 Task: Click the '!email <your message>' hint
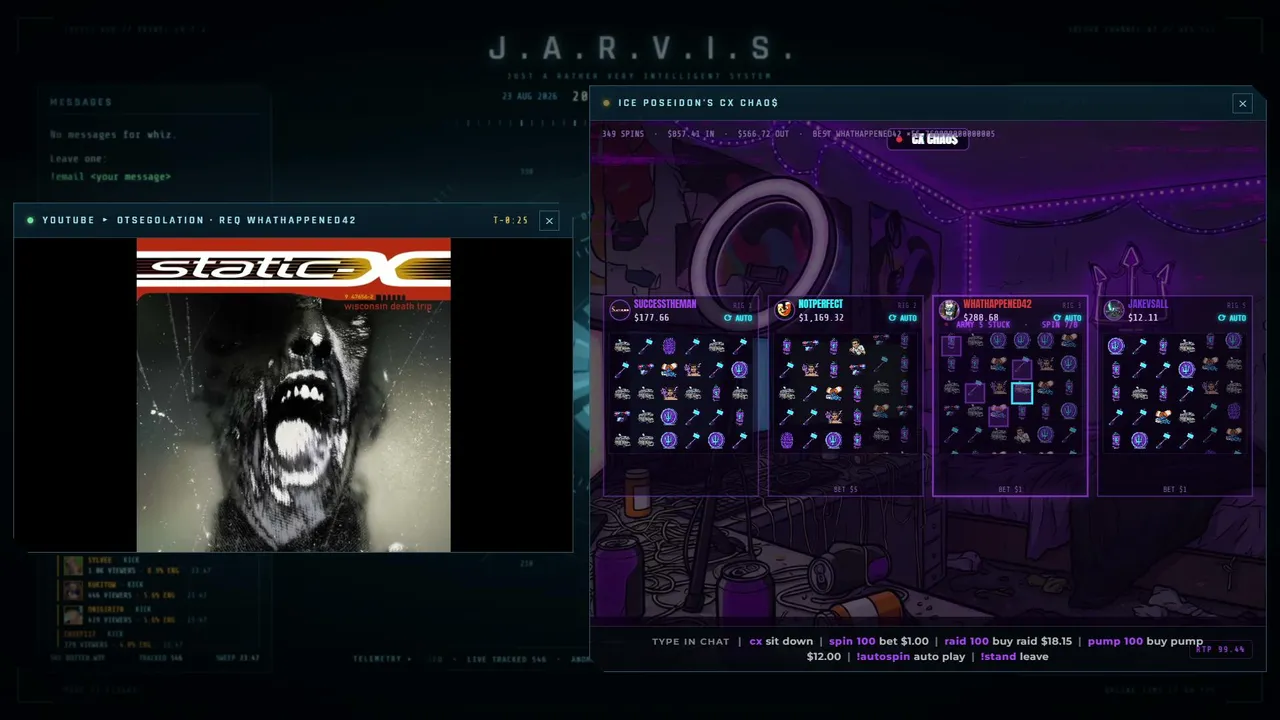click(x=111, y=177)
